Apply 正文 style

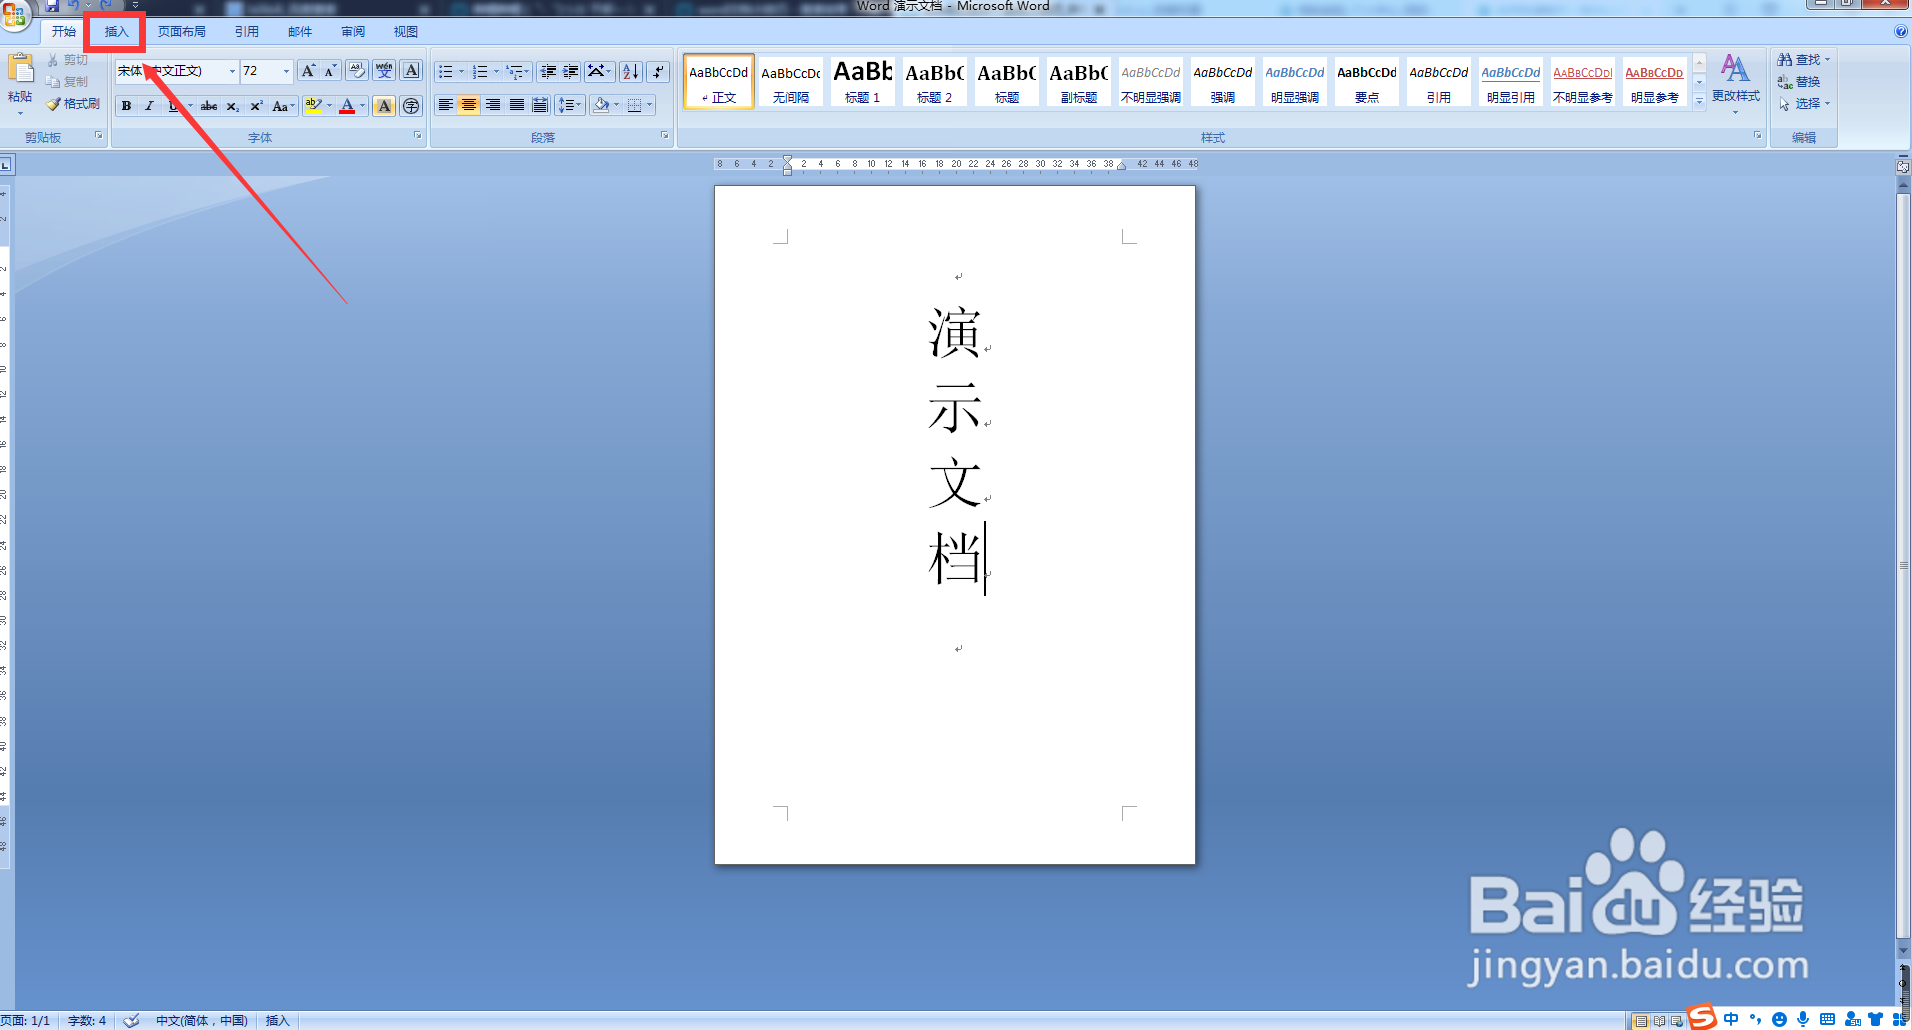(719, 81)
